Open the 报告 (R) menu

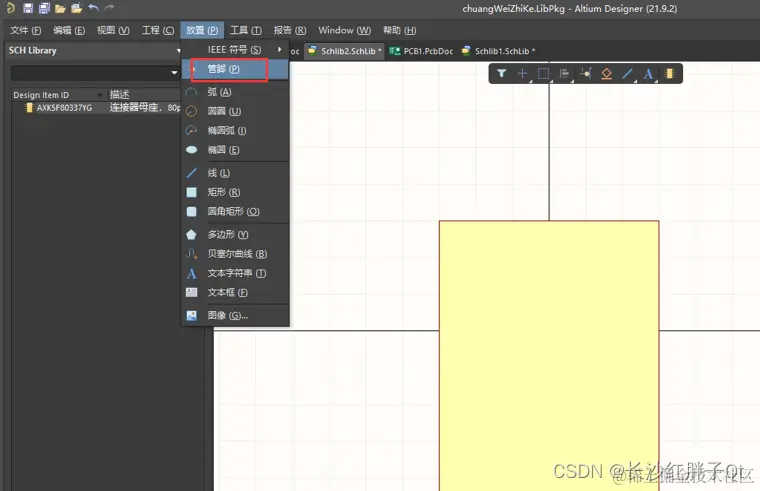[x=290, y=30]
